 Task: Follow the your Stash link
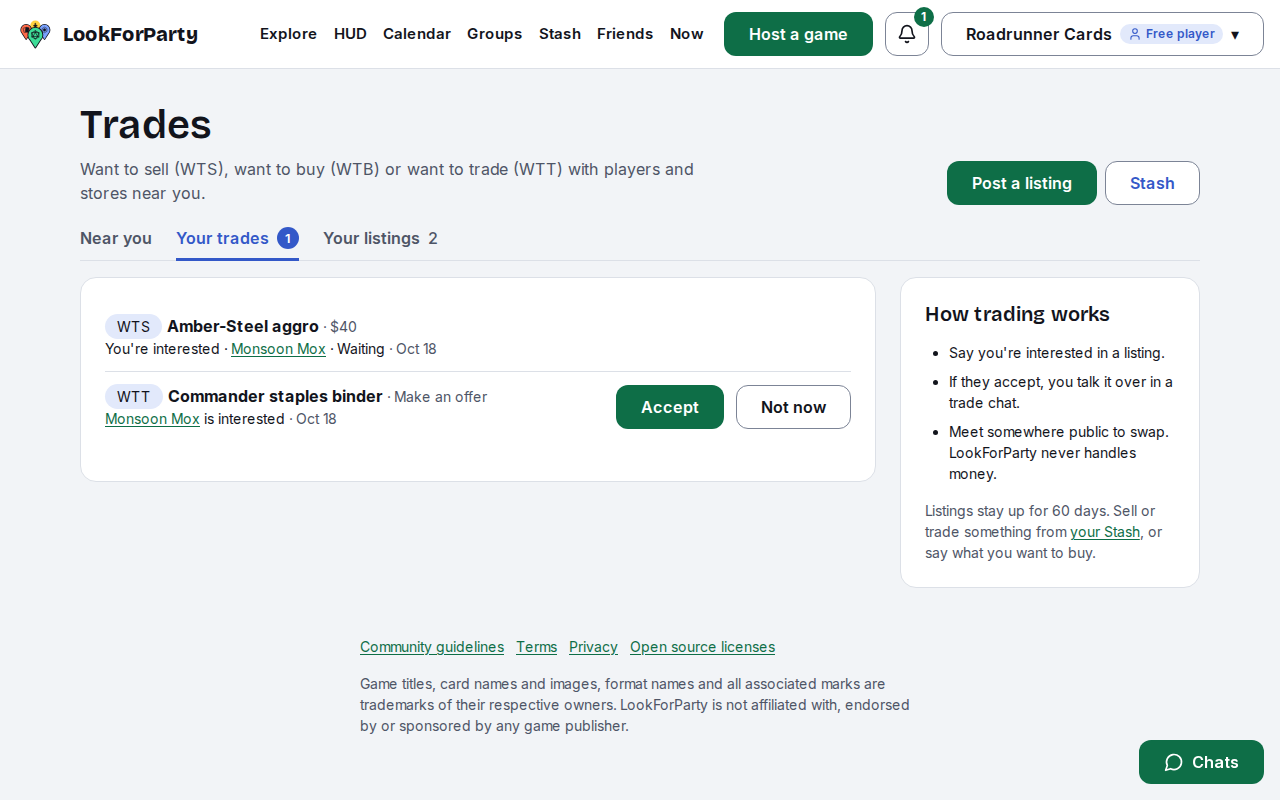coord(1105,532)
